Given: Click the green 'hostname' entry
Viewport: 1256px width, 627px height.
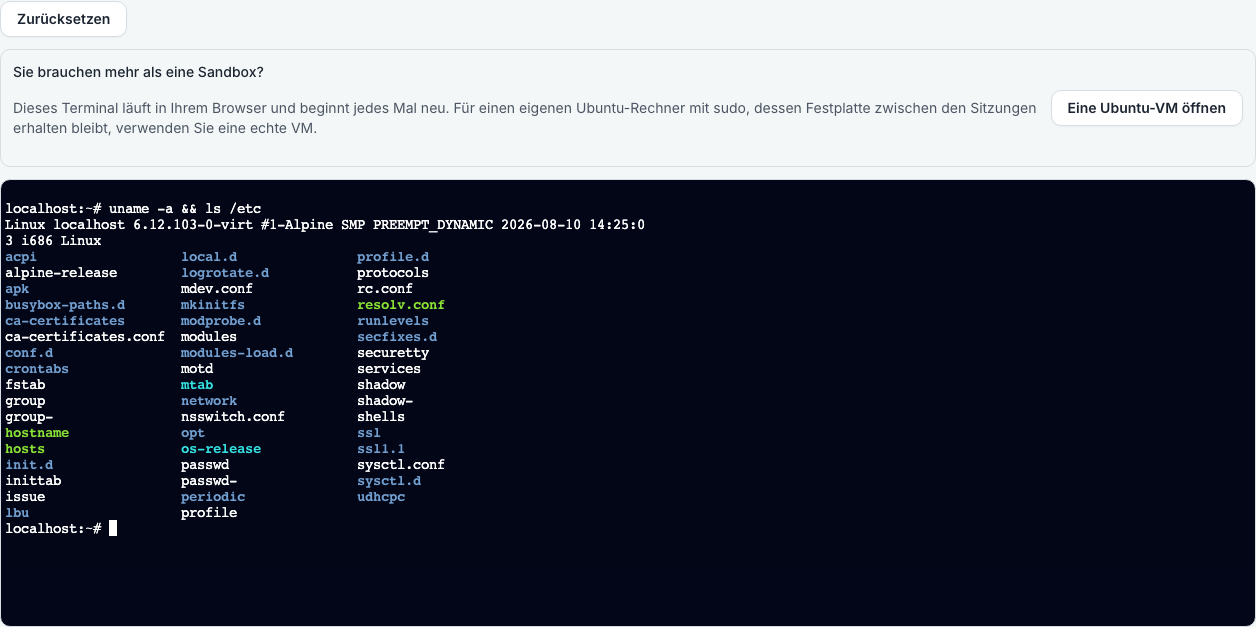Looking at the screenshot, I should coord(37,433).
